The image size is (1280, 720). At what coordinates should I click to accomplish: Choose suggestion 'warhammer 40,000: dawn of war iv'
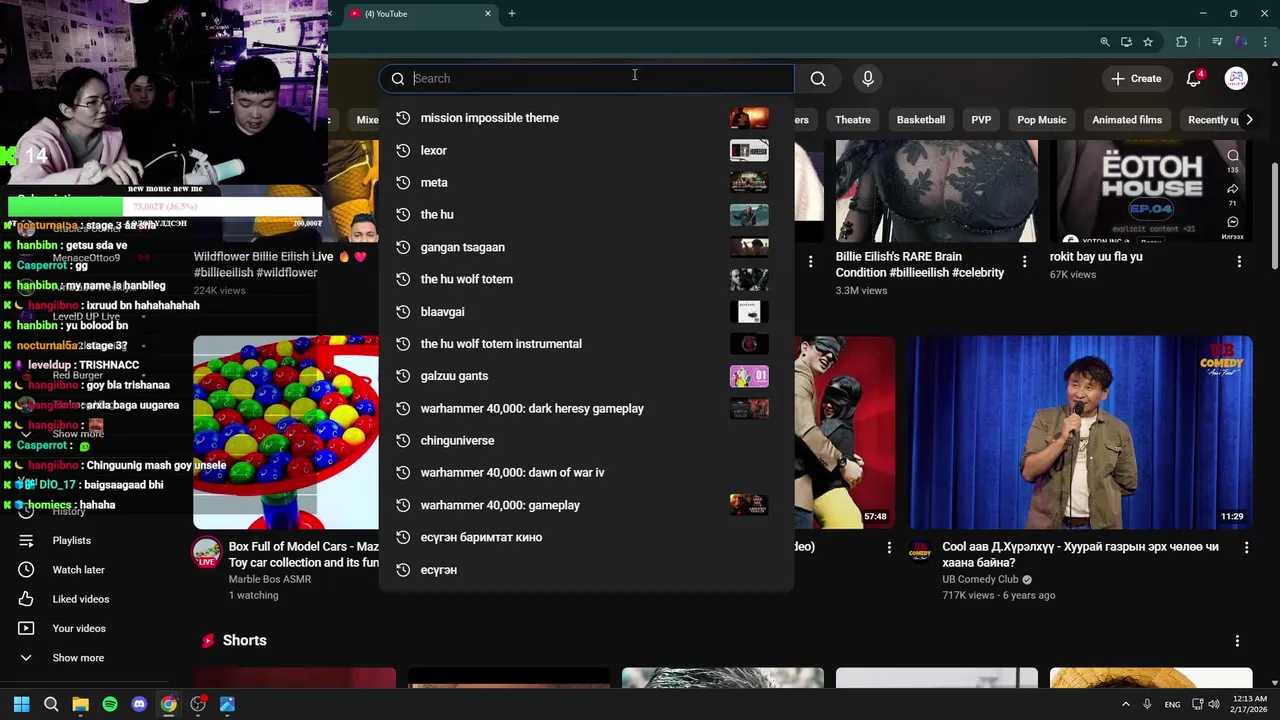[x=586, y=473]
